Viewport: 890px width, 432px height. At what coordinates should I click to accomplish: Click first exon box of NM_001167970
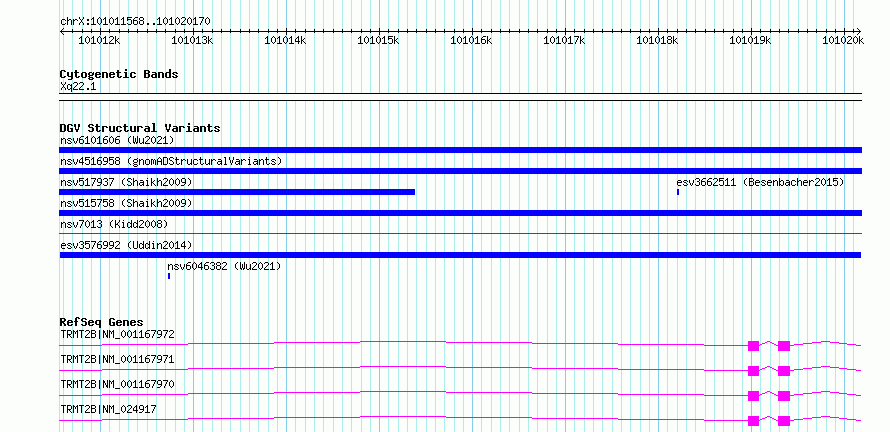coord(753,396)
